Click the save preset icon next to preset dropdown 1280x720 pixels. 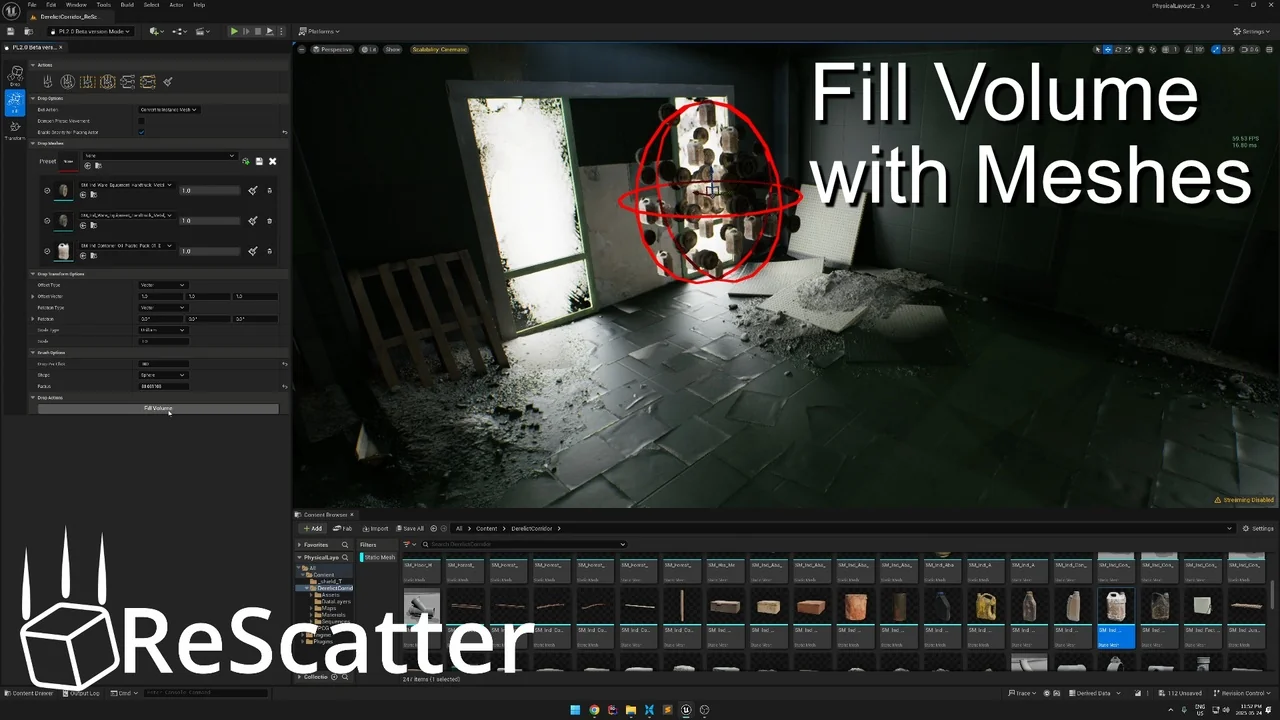tap(259, 161)
